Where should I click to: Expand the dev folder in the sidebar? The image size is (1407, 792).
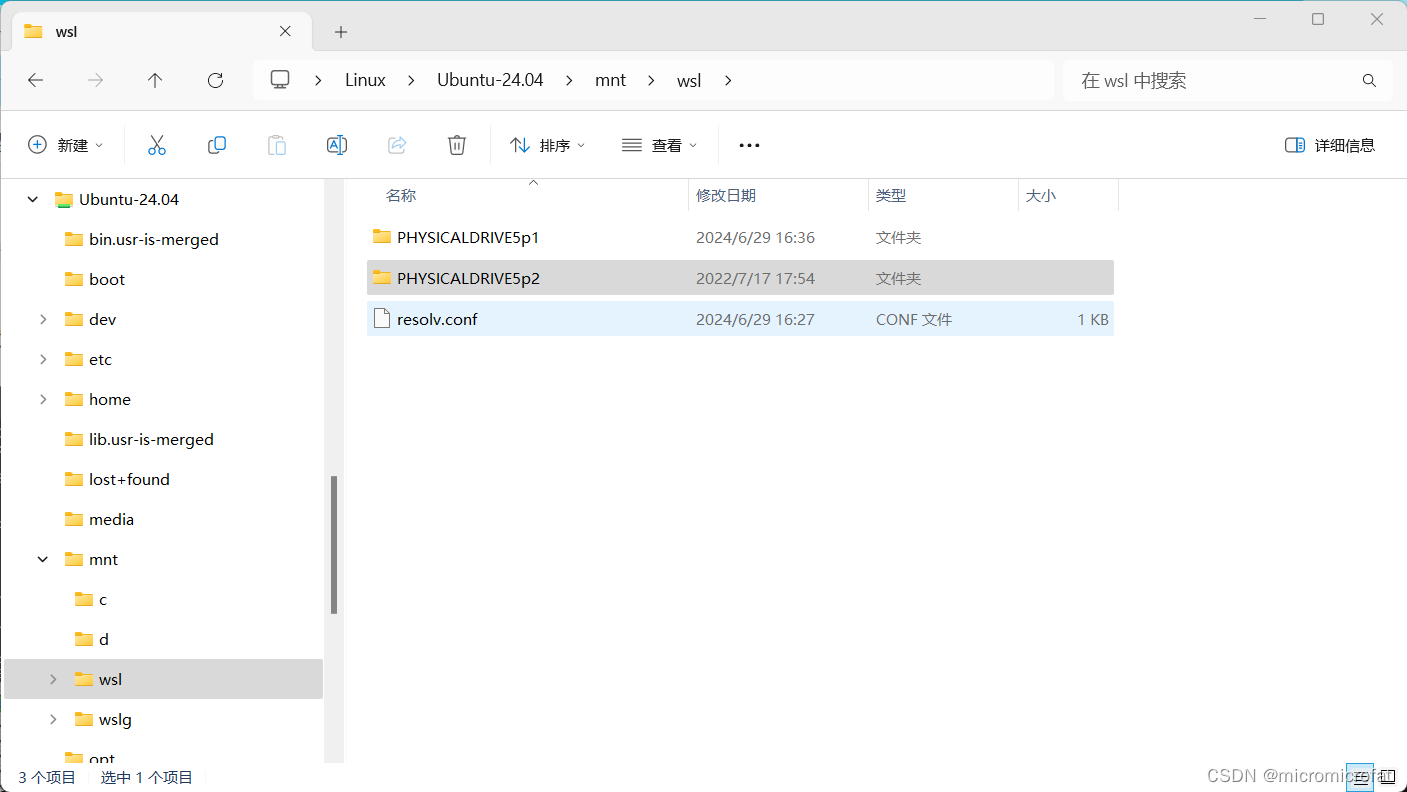point(42,318)
